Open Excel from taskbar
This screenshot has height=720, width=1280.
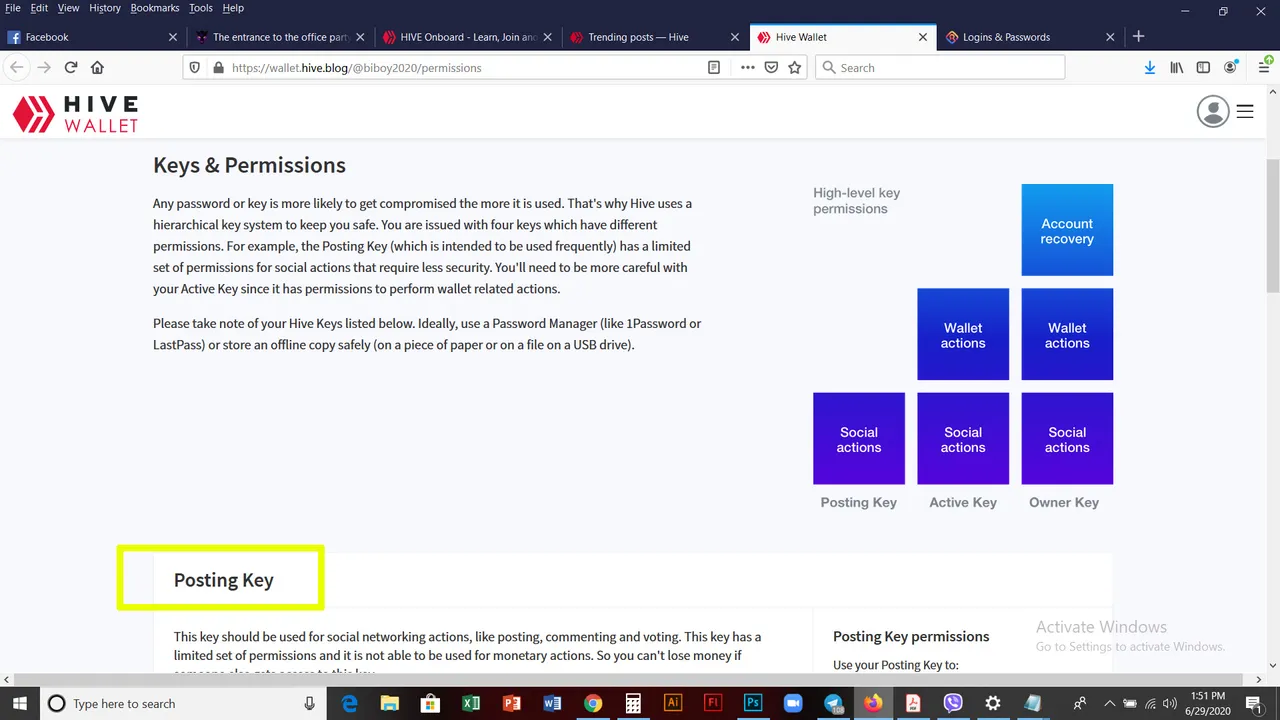click(471, 704)
